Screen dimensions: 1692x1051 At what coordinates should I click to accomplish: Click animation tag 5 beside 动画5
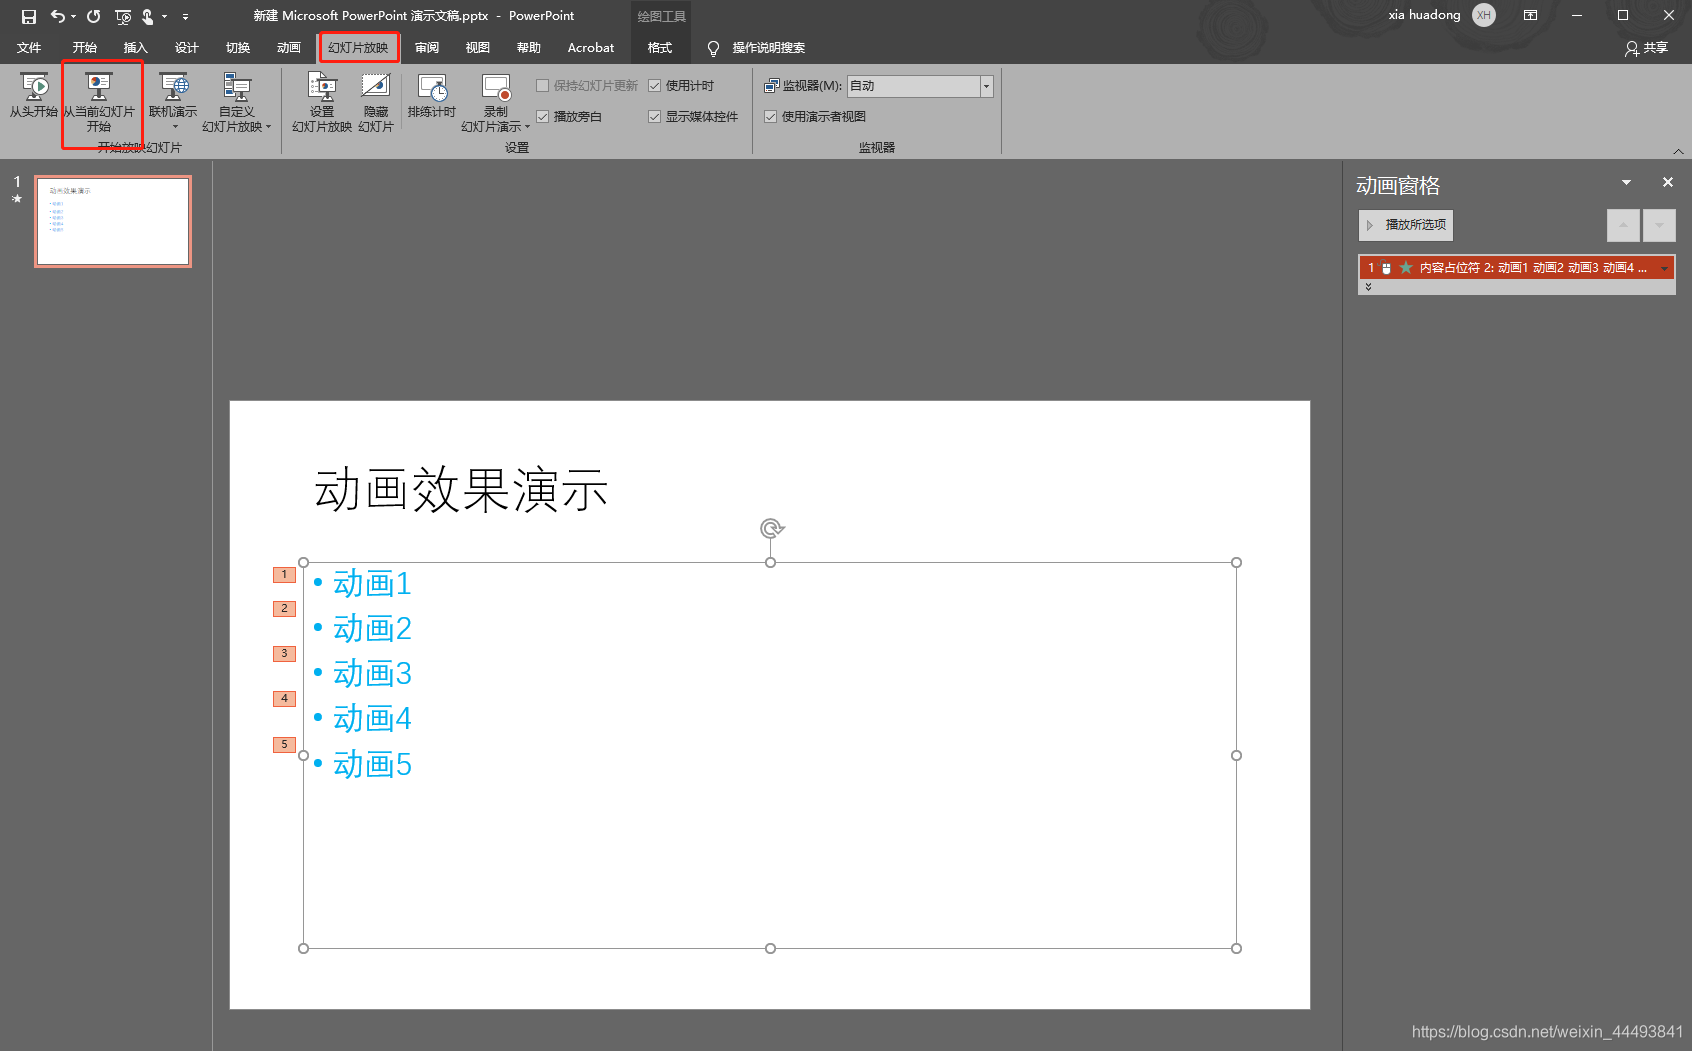[x=284, y=745]
